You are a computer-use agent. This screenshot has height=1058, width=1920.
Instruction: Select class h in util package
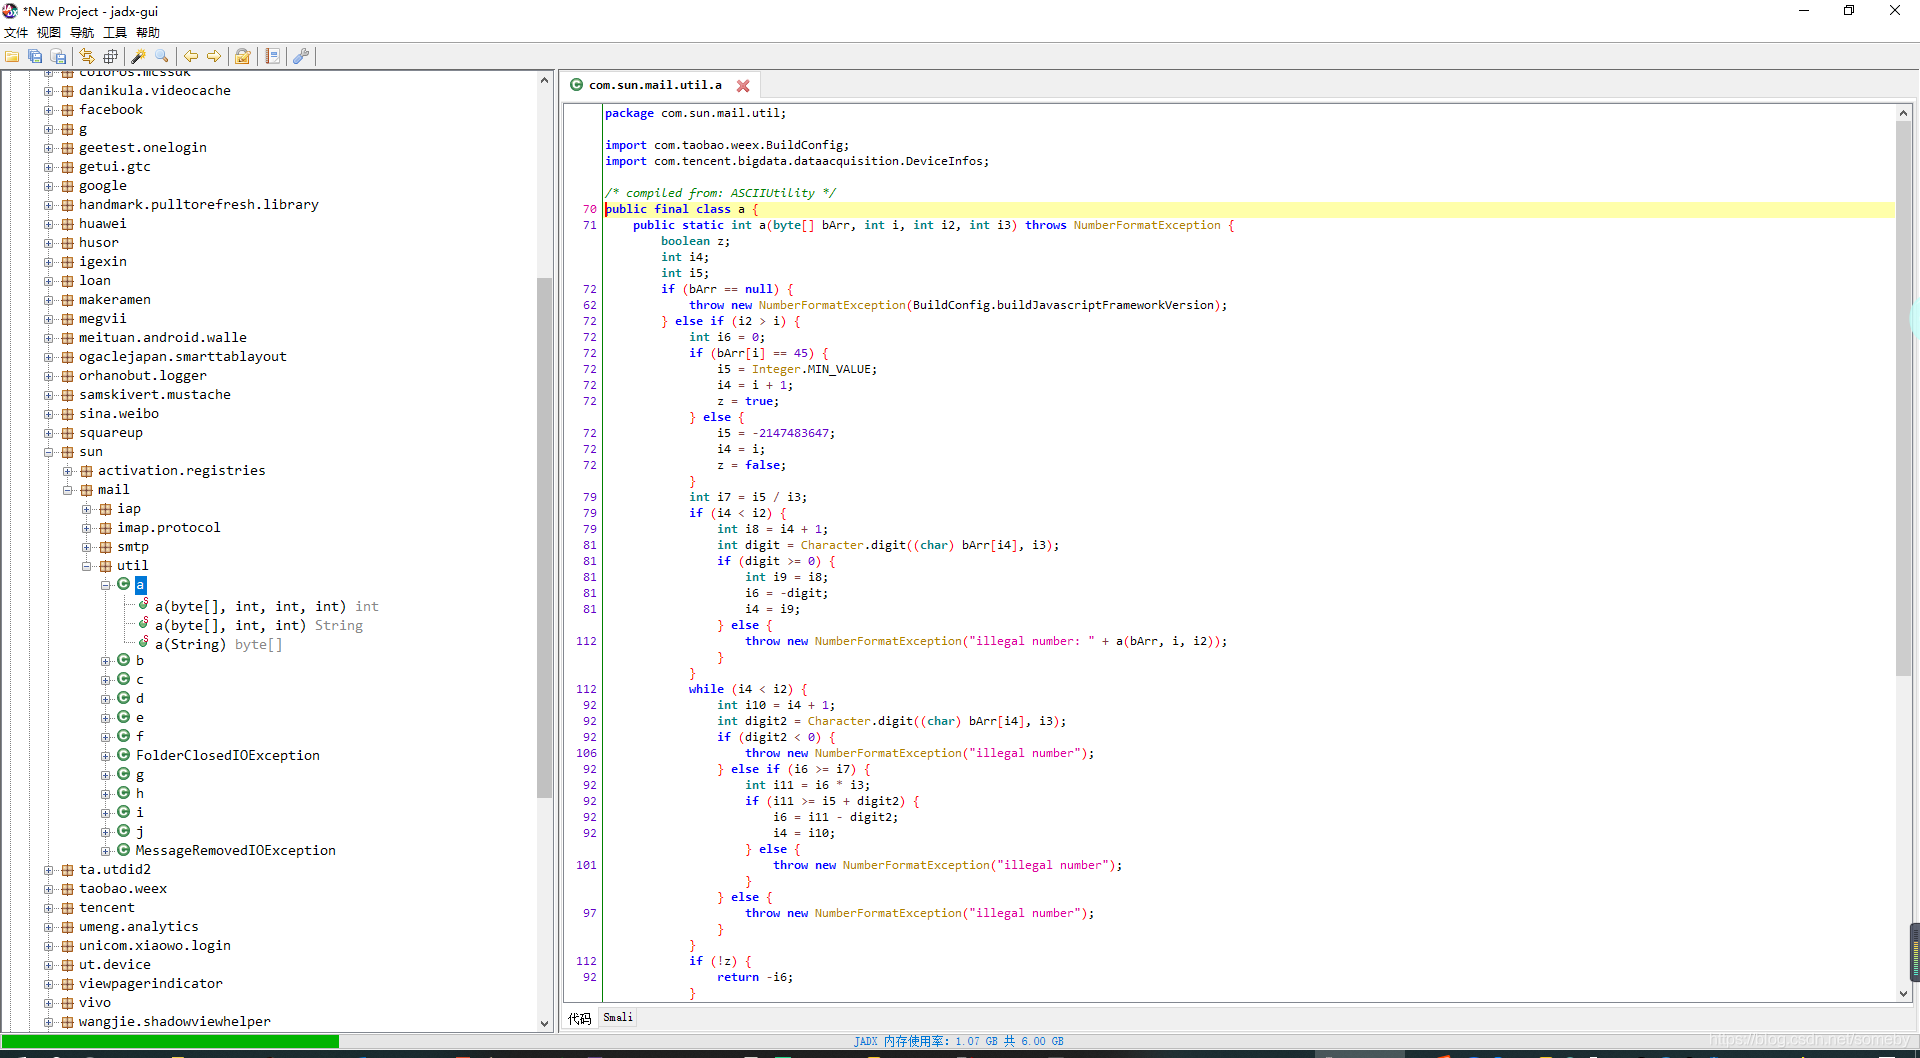coord(140,794)
